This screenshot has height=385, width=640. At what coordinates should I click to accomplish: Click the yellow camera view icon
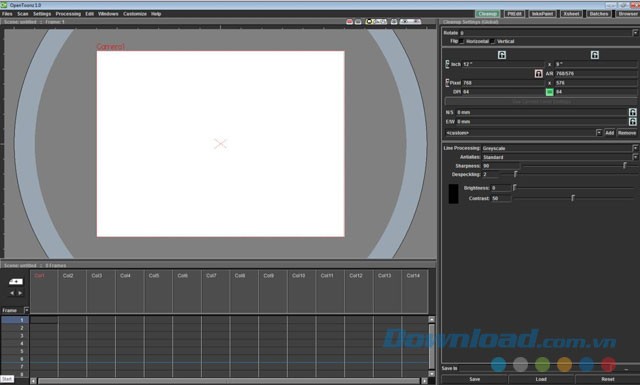click(369, 22)
